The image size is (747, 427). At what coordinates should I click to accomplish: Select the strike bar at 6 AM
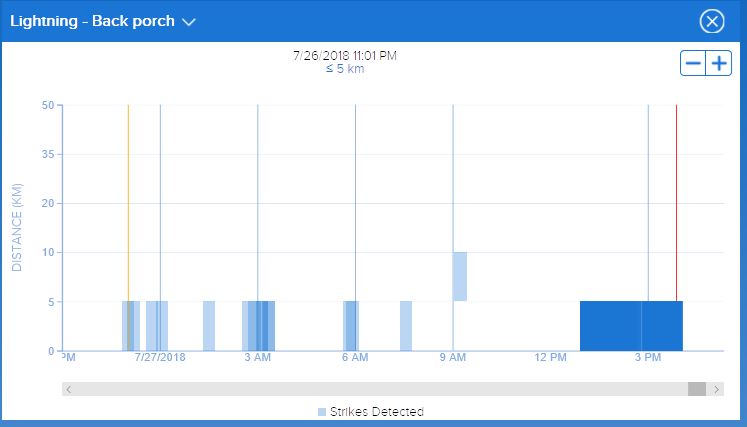351,326
